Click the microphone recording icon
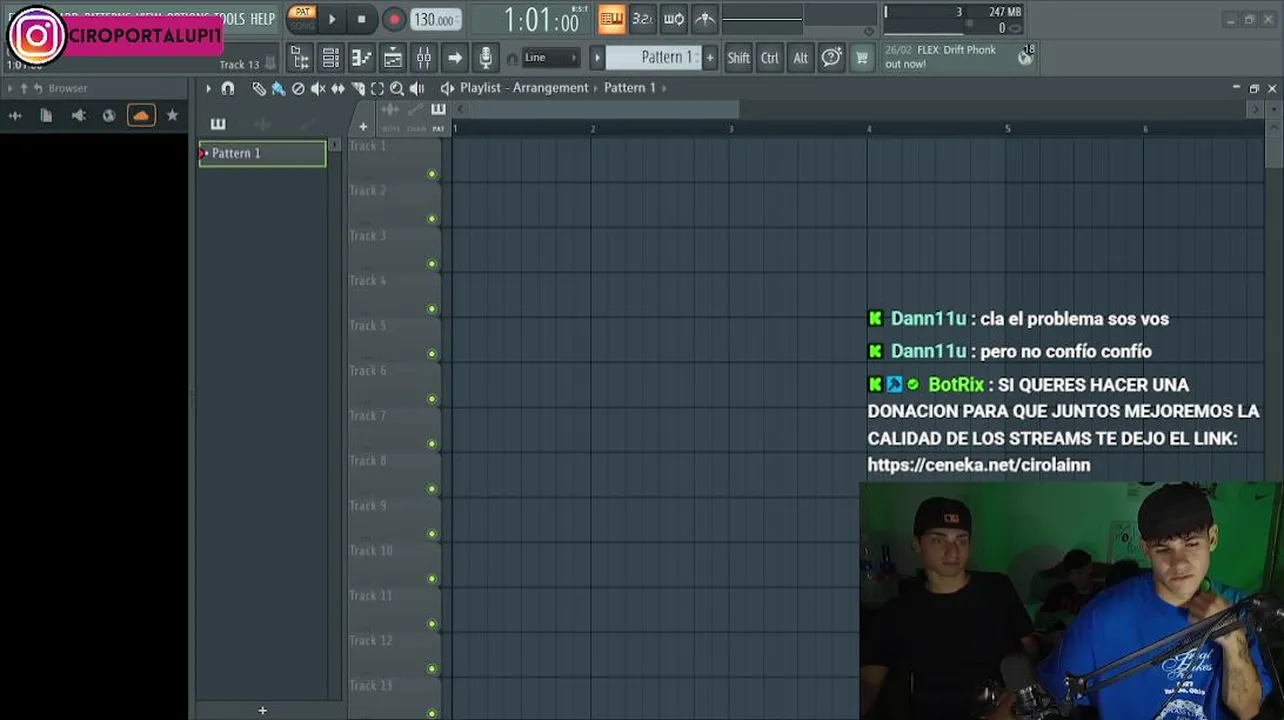1284x720 pixels. click(485, 58)
